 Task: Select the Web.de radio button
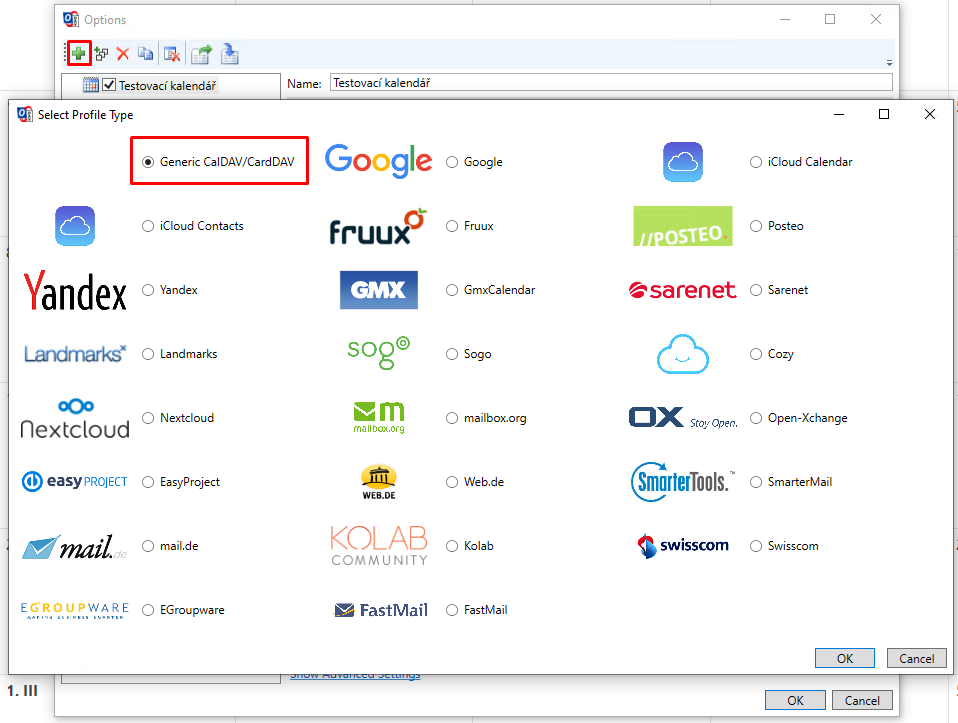[452, 482]
